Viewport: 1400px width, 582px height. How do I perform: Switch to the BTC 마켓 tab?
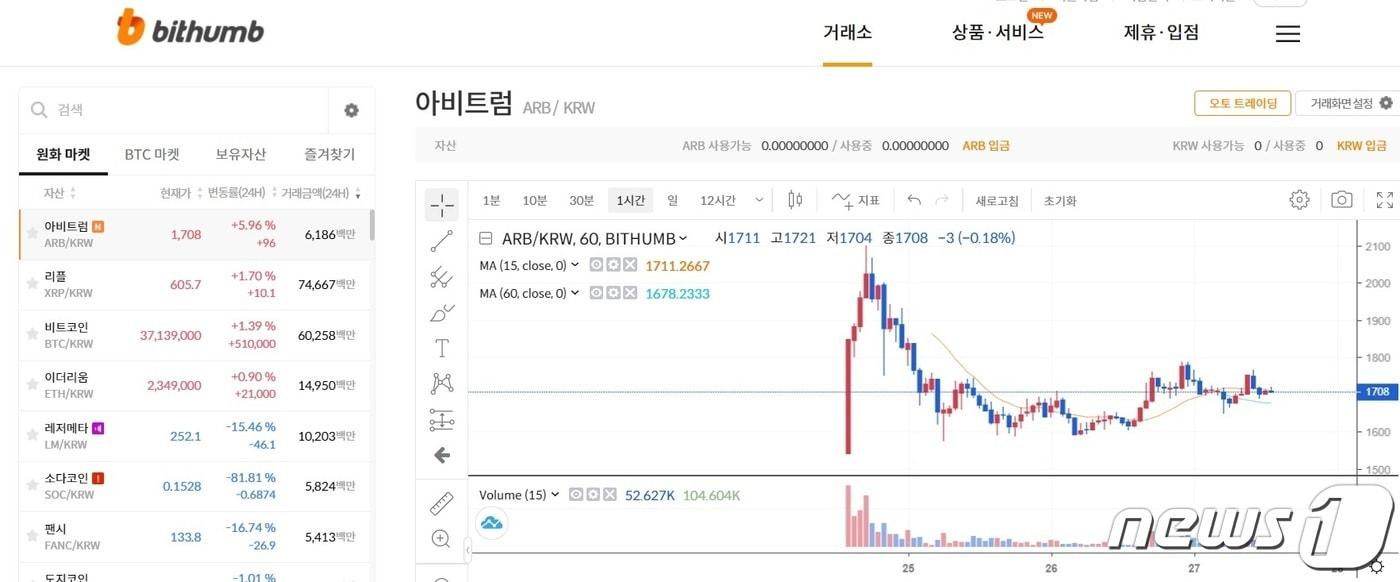152,154
